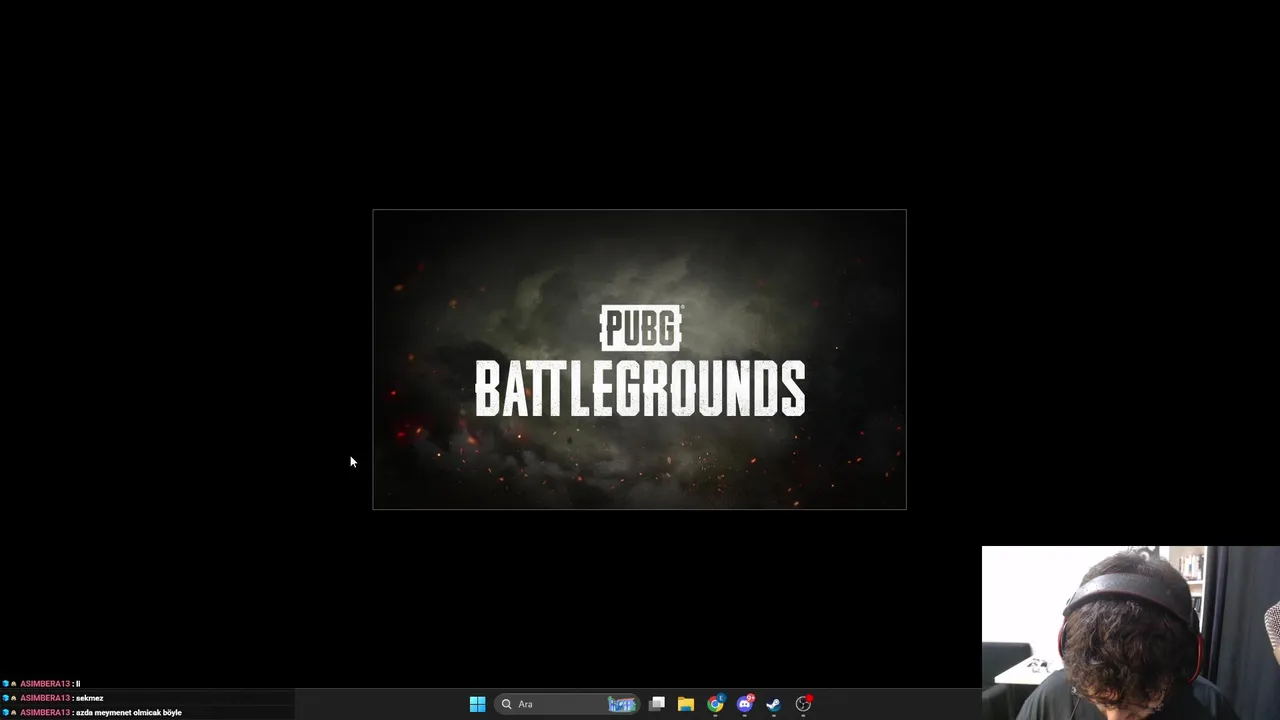Image resolution: width=1280 pixels, height=720 pixels.
Task: Click the webcam overlay of the streamer
Action: [x=1131, y=633]
